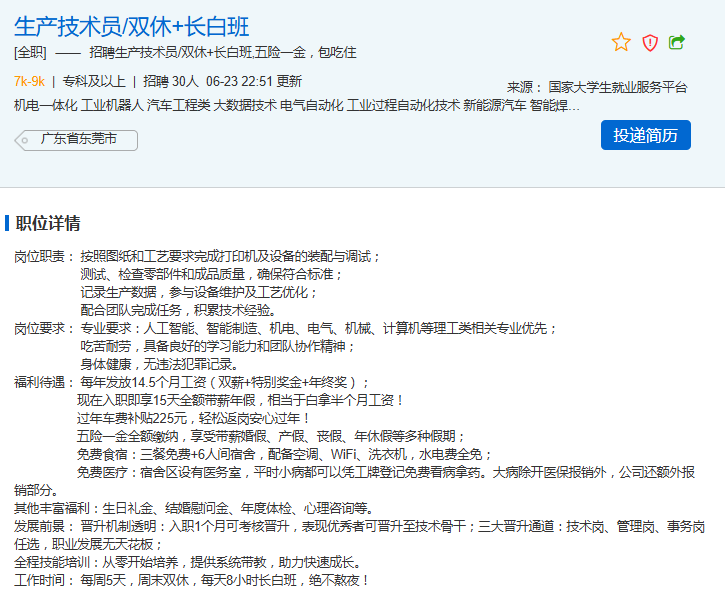Select the 大数据技术 major tag
This screenshot has width=725, height=604.
tap(245, 105)
